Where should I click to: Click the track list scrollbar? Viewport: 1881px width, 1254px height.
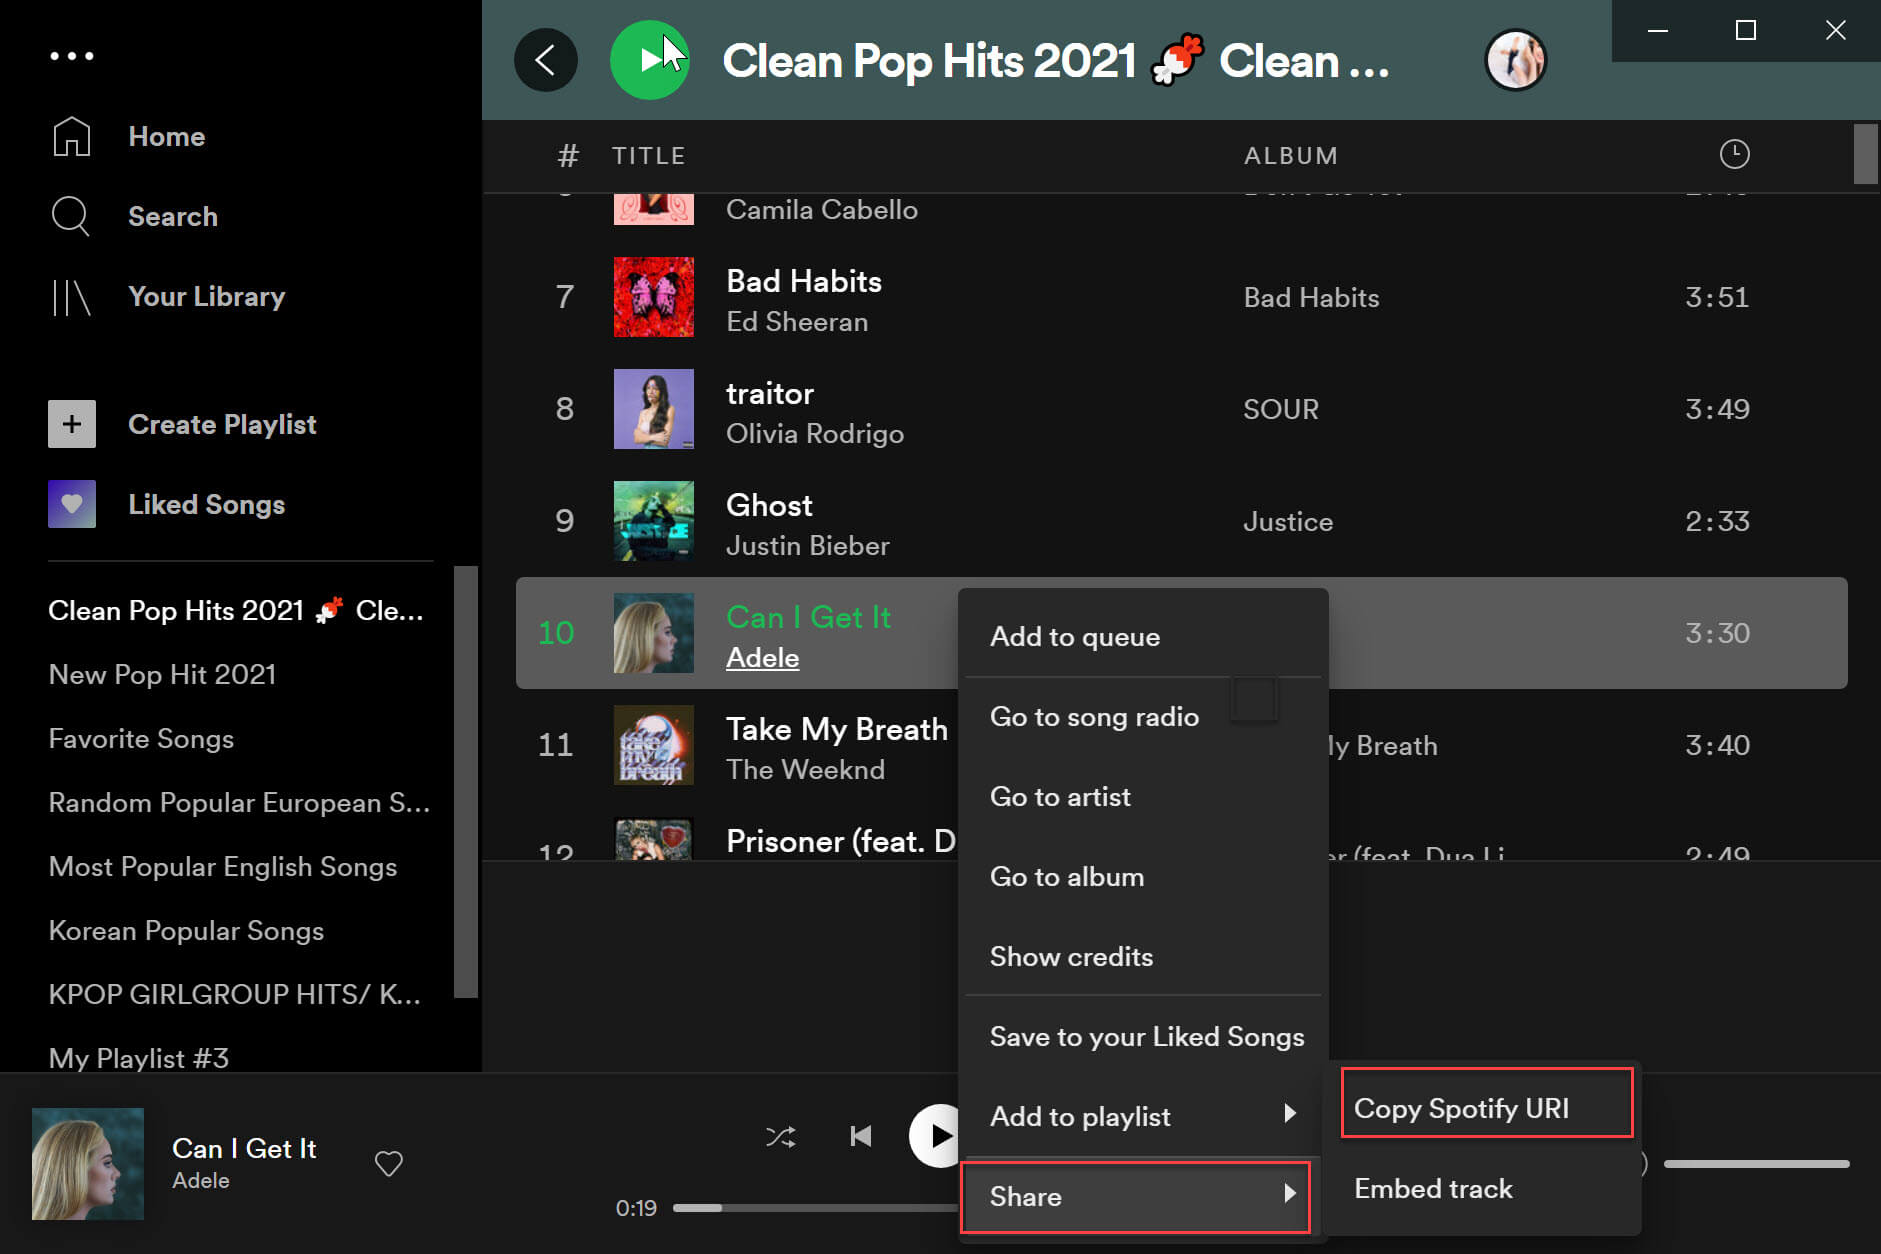1865,154
